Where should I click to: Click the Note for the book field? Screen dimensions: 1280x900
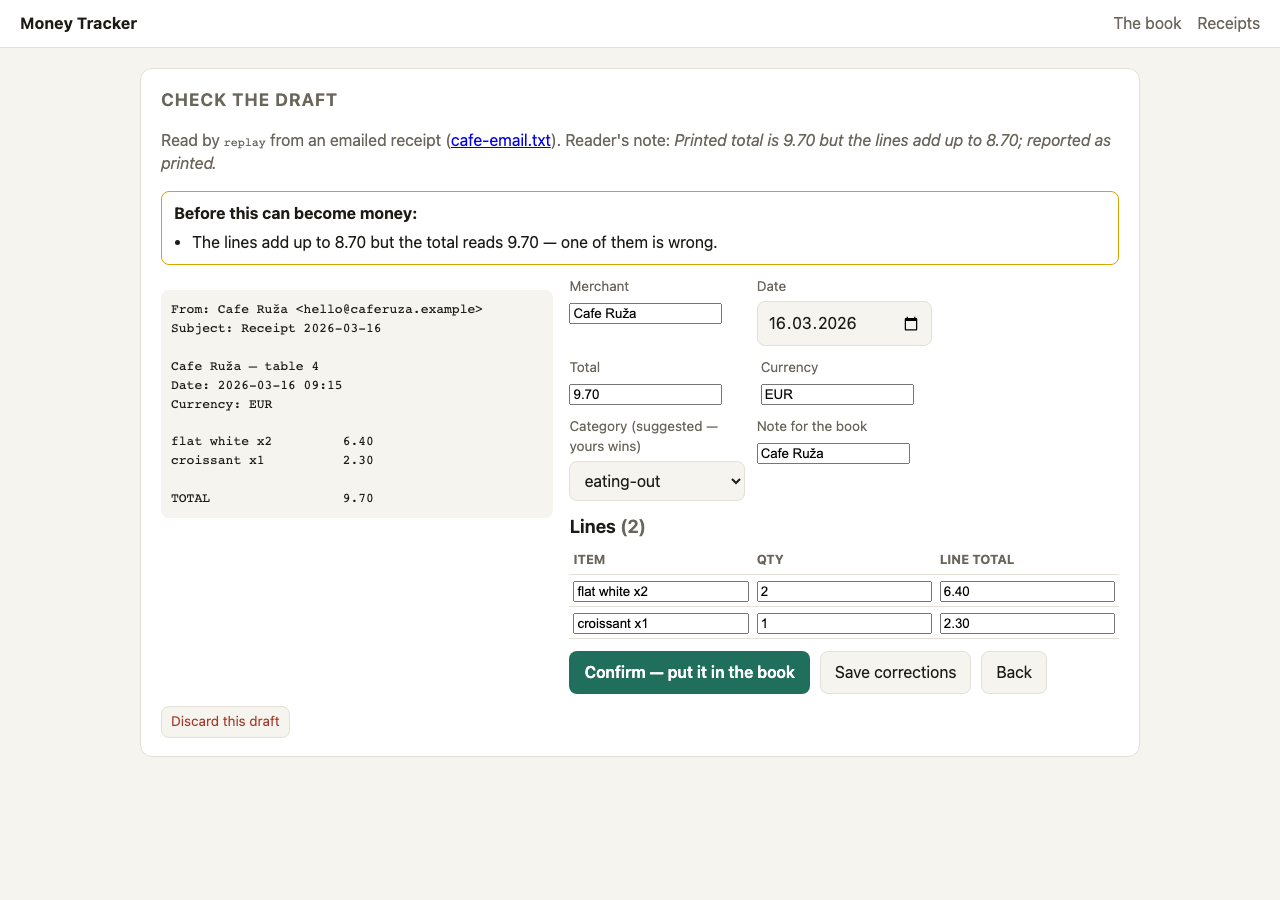[x=833, y=453]
